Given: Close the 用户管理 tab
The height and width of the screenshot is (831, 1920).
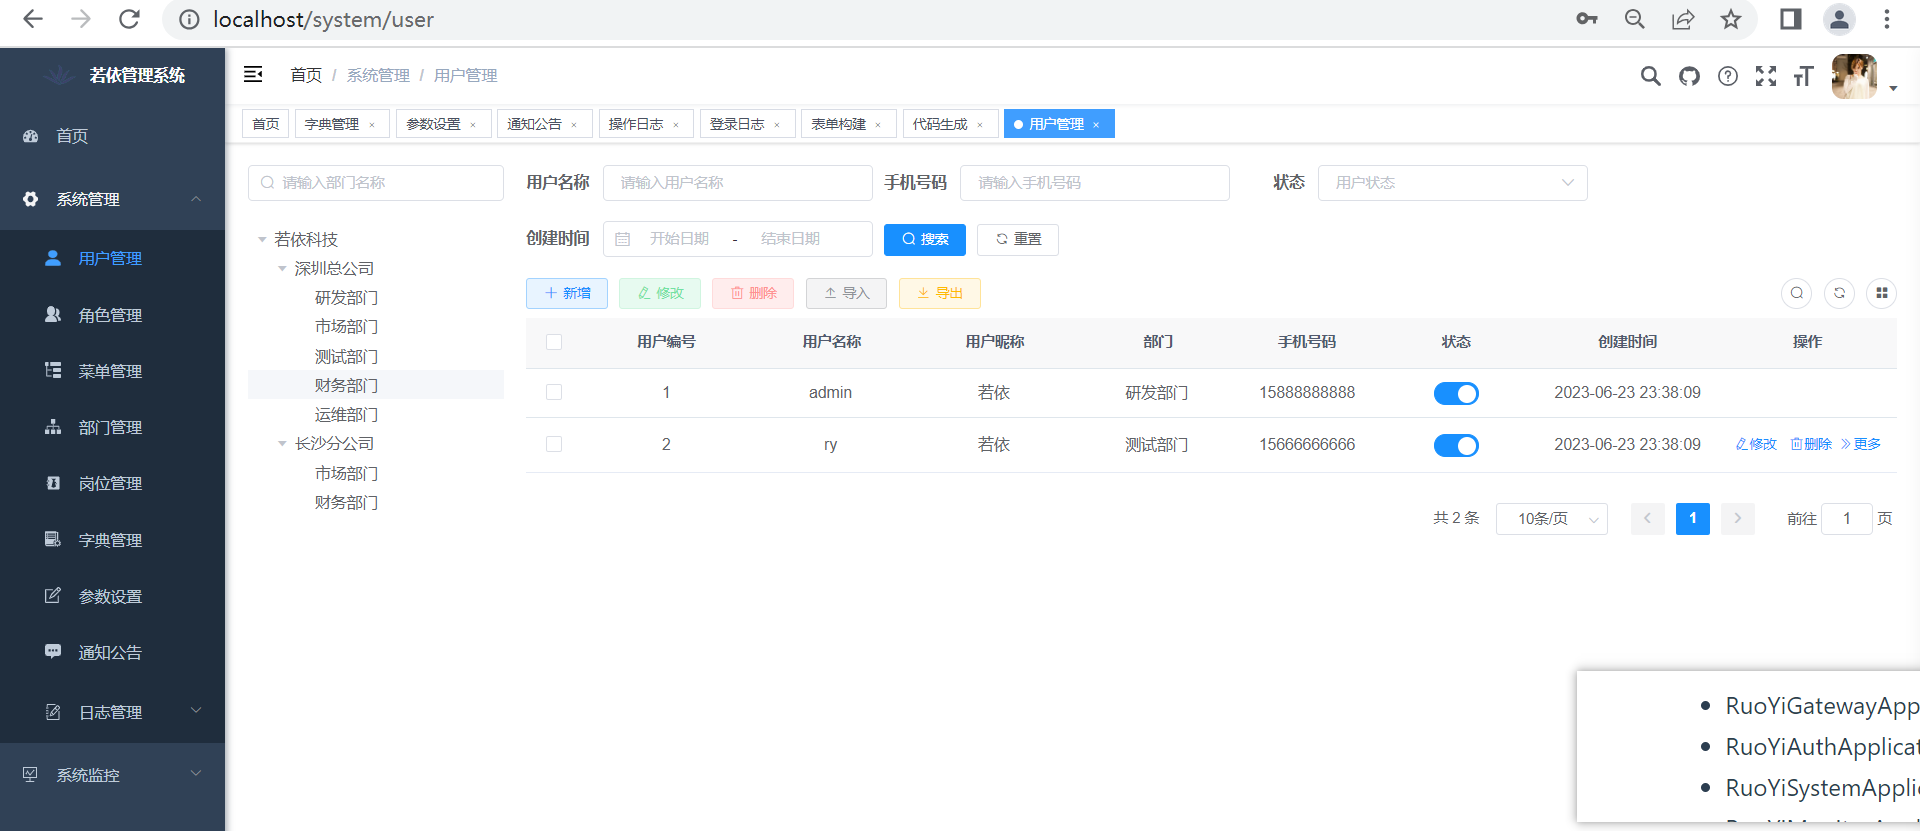Looking at the screenshot, I should 1096,125.
